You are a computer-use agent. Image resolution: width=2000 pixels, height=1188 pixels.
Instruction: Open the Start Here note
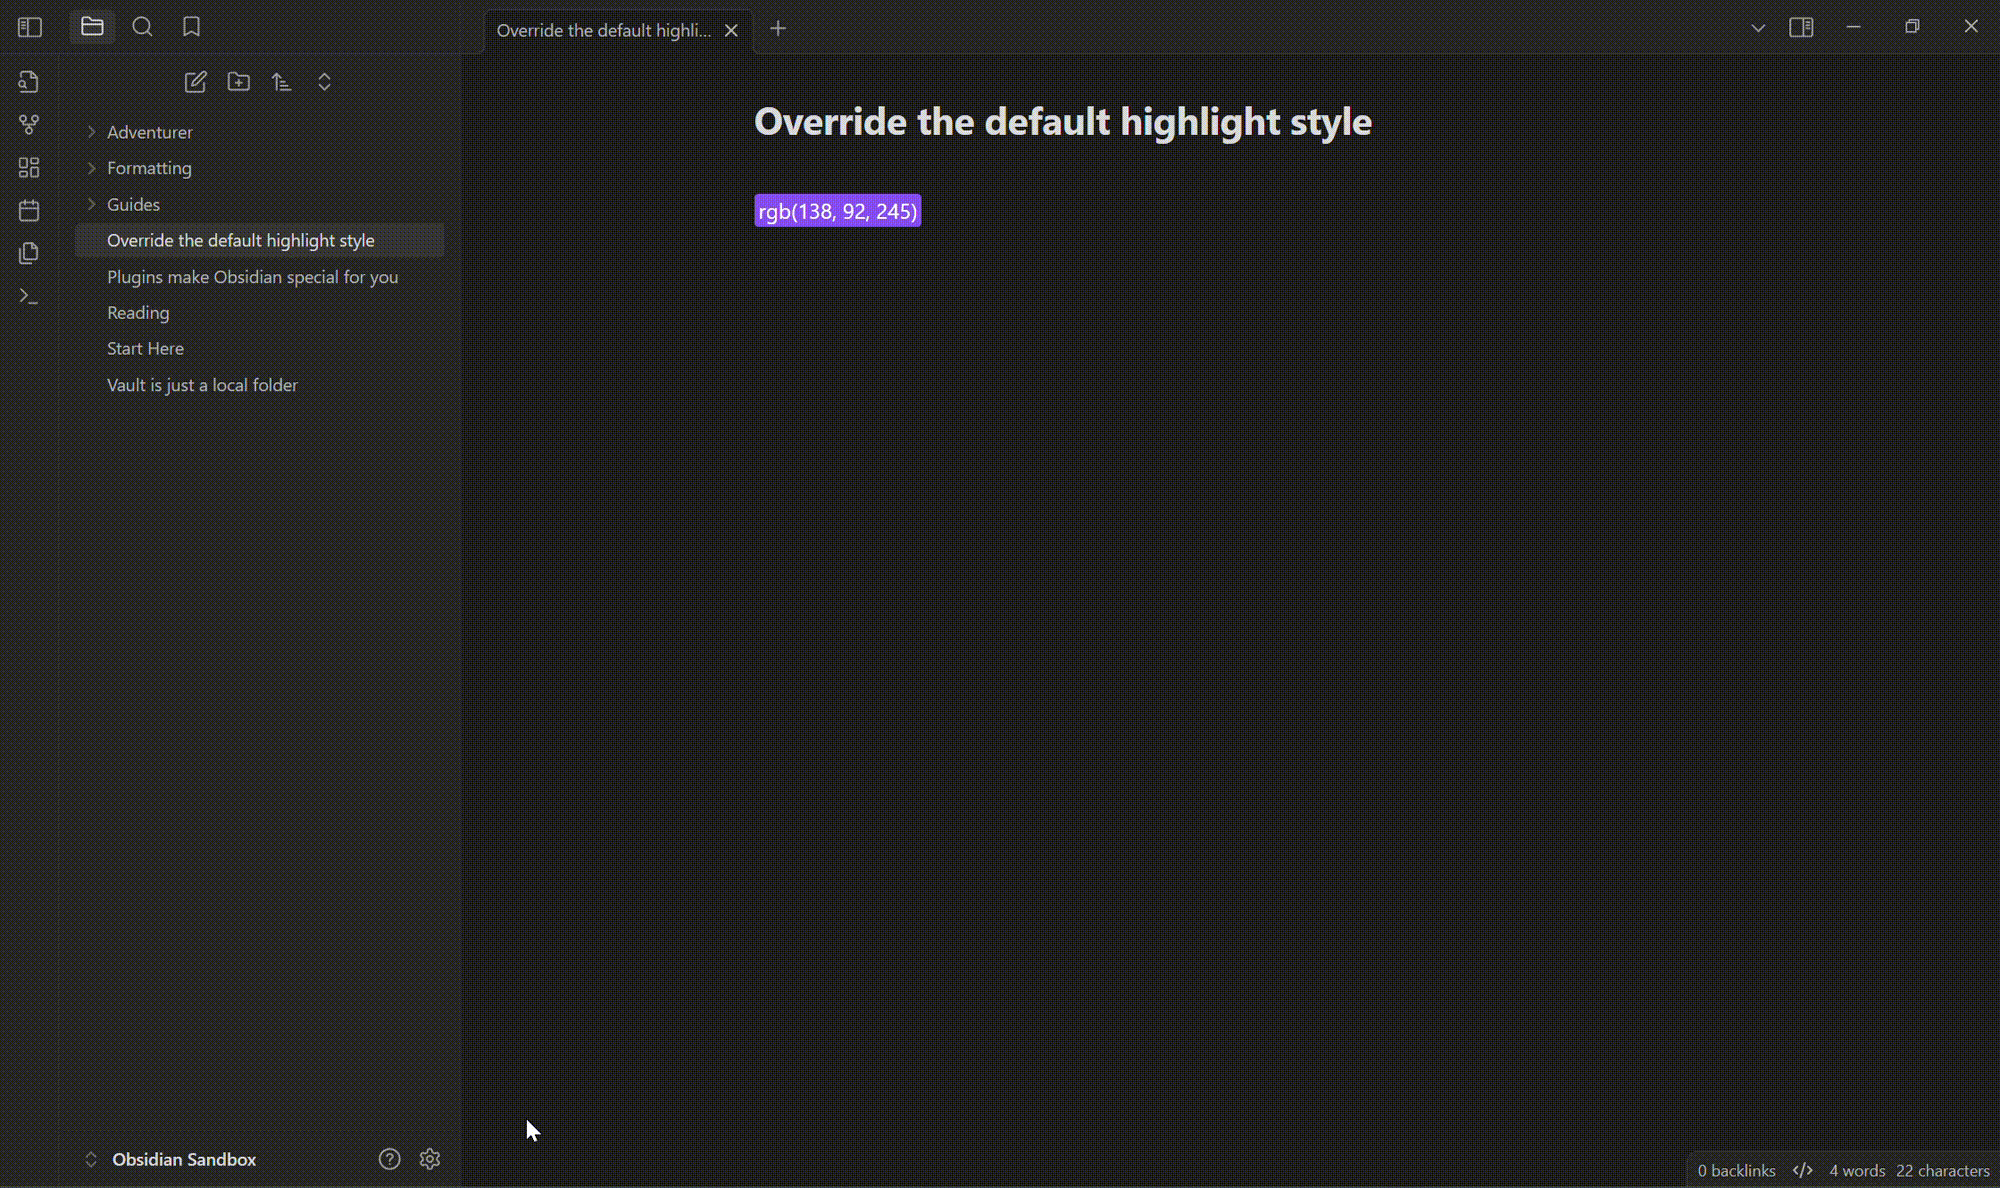(145, 349)
